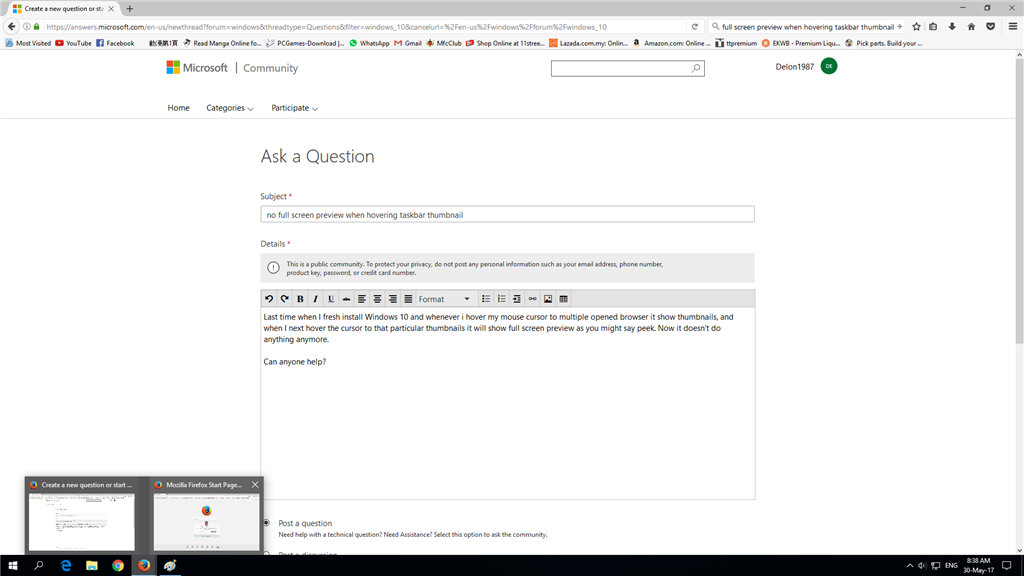
Task: Select the Mozilla Firefox Start Page thumbnail
Action: click(x=206, y=515)
